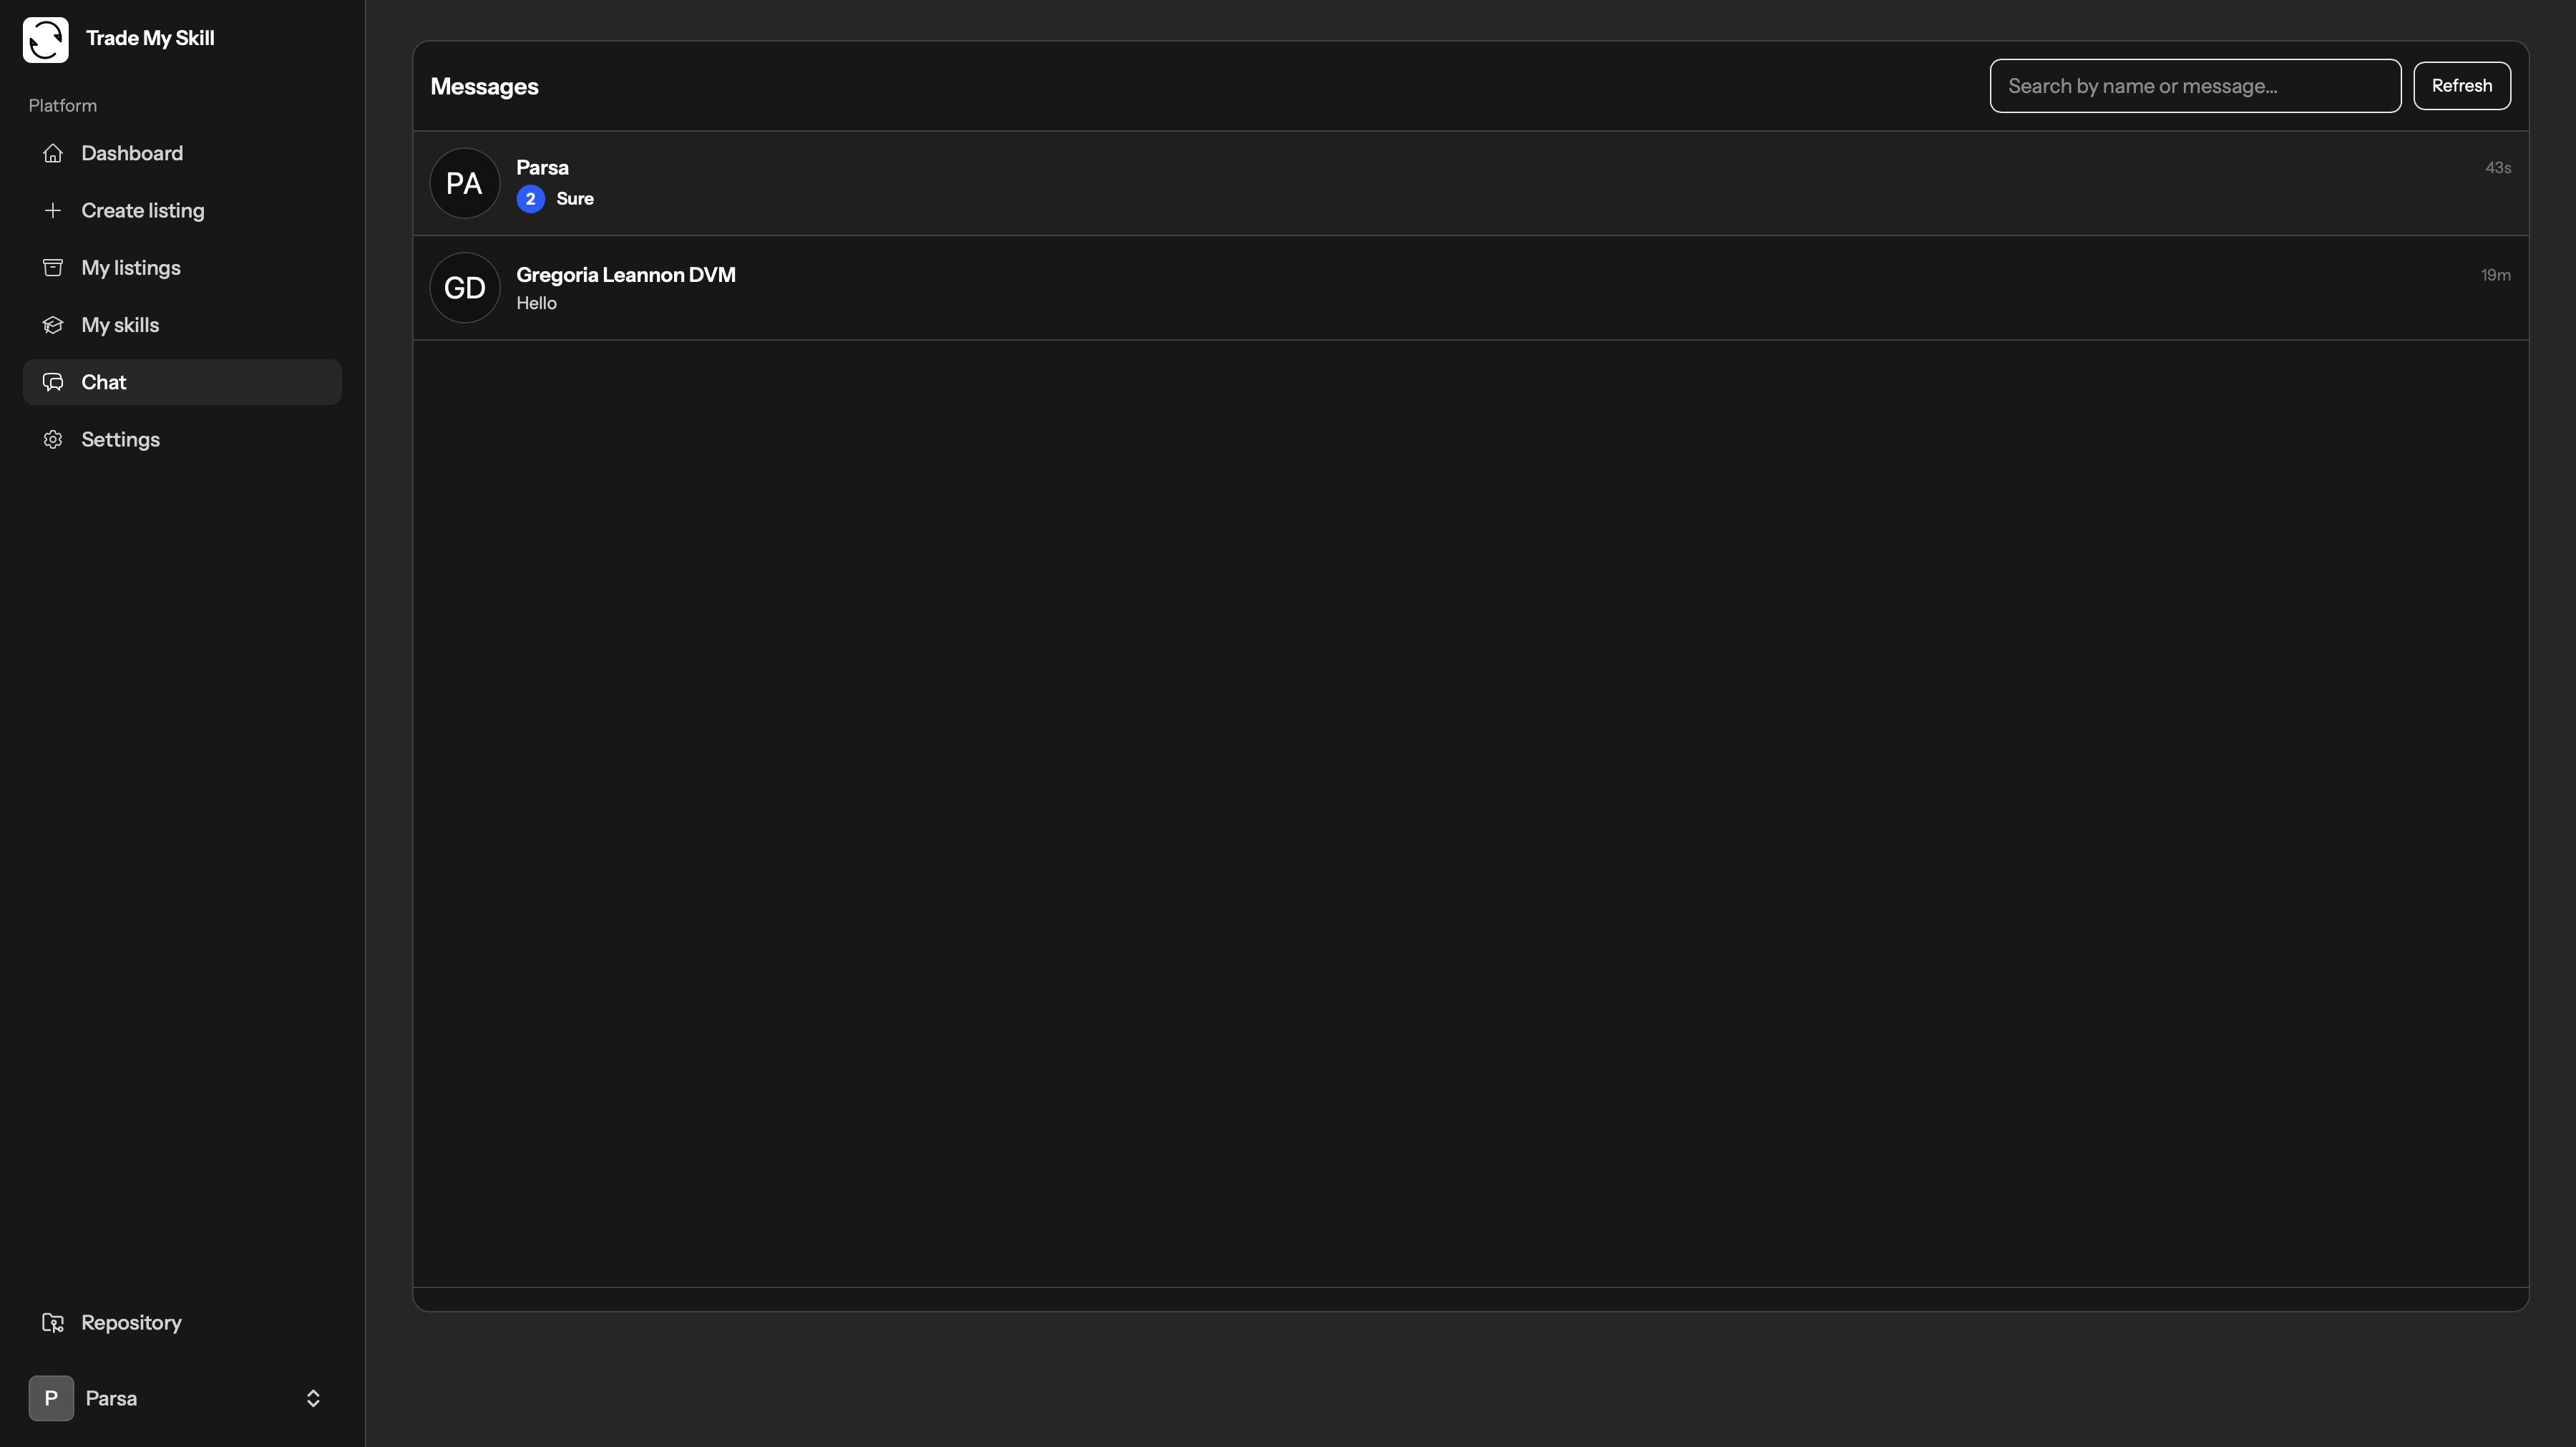Navigate to My listings
Screen dimensions: 2576x1447
131,268
